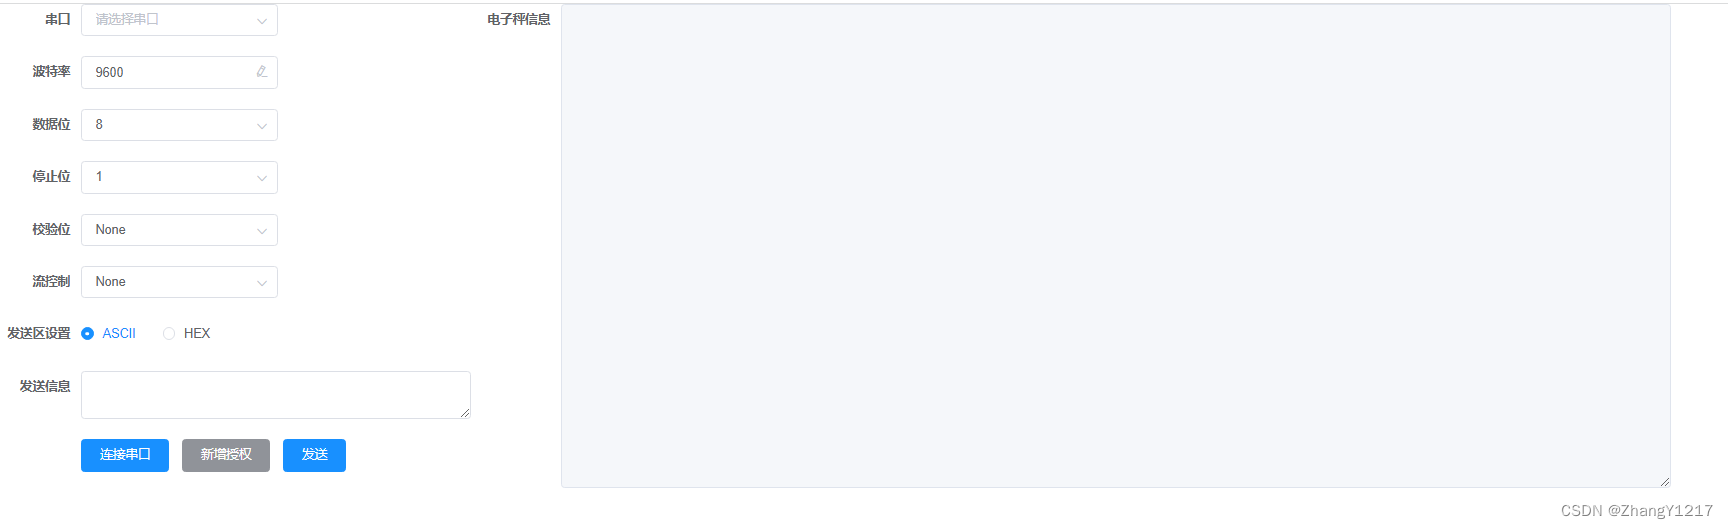Open the 校验位 dropdown showing None

[x=179, y=230]
